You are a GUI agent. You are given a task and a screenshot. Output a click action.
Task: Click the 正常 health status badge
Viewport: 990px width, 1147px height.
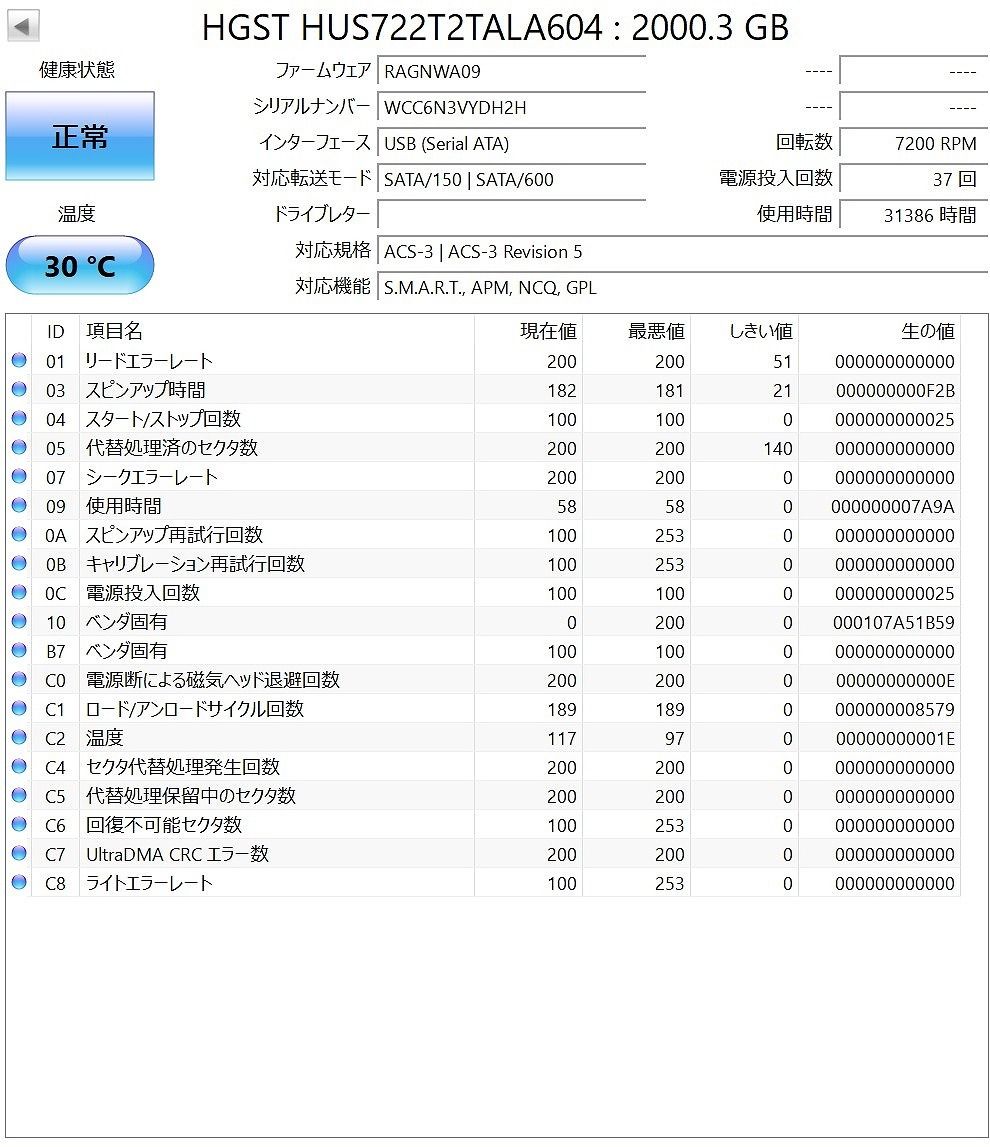(79, 137)
